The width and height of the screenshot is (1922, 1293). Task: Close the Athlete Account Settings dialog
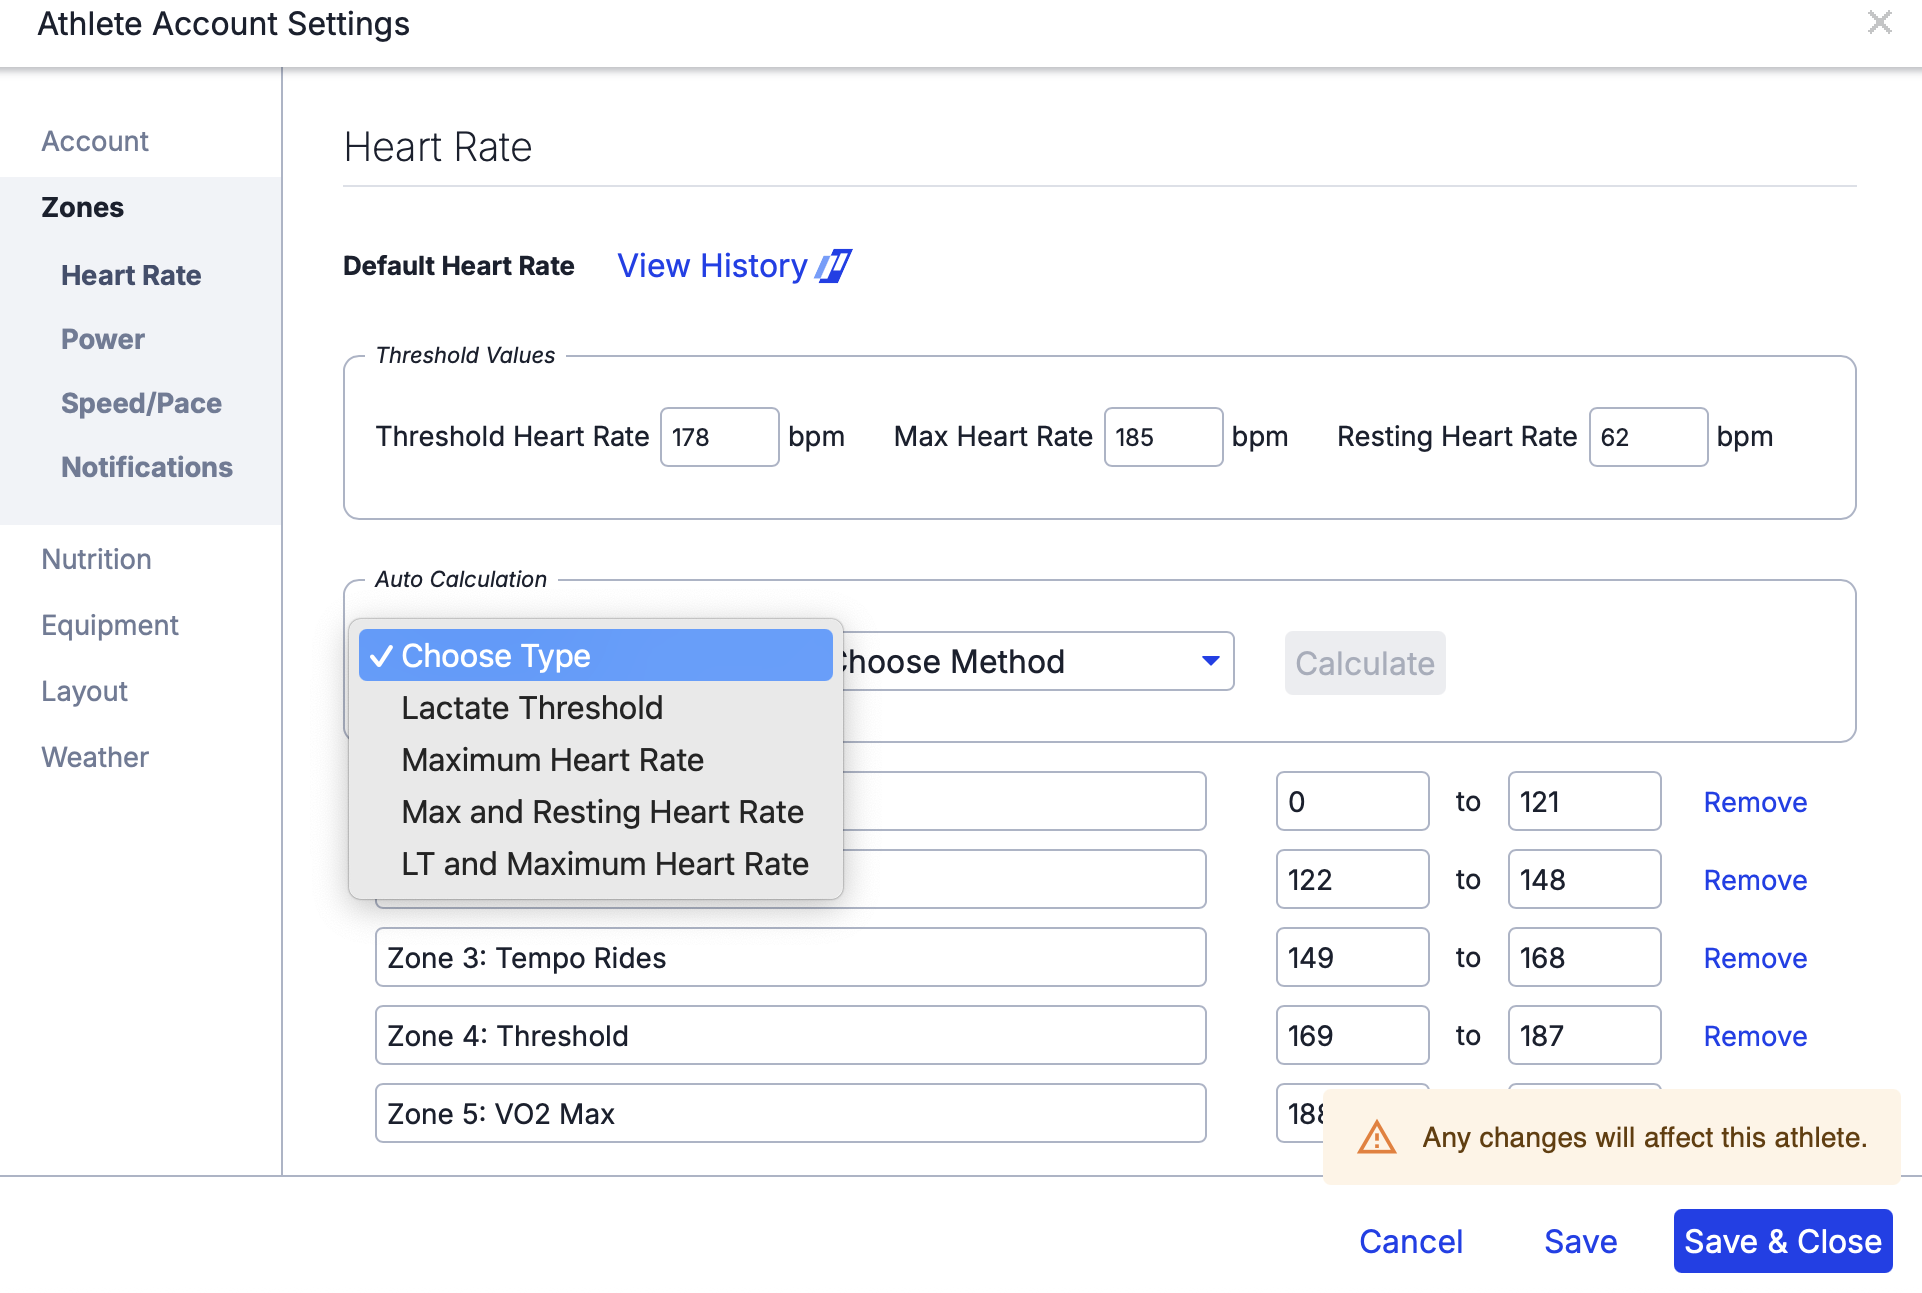1879,22
